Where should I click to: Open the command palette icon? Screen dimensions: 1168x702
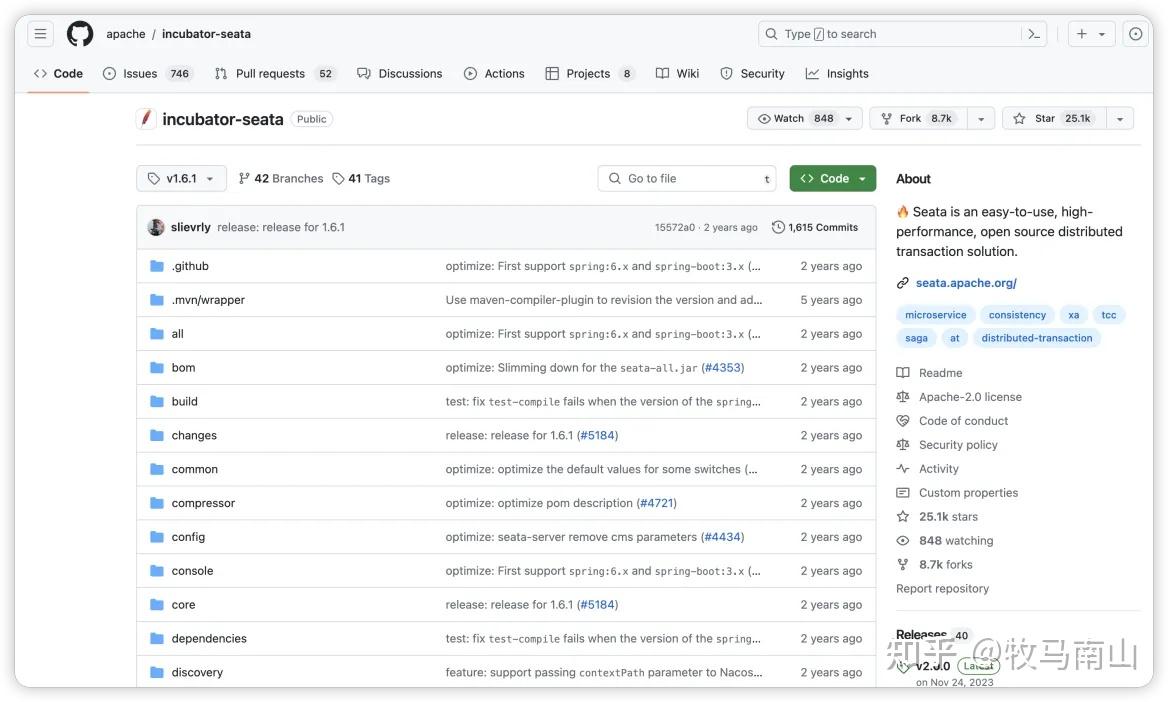pos(1034,34)
